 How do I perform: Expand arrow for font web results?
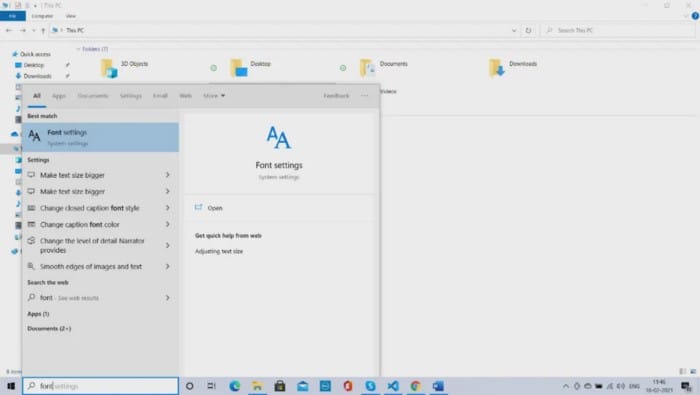(167, 298)
